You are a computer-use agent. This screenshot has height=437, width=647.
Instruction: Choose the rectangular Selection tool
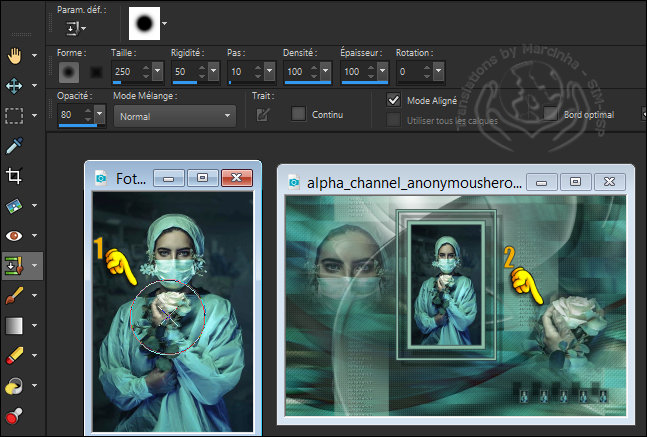[x=14, y=115]
